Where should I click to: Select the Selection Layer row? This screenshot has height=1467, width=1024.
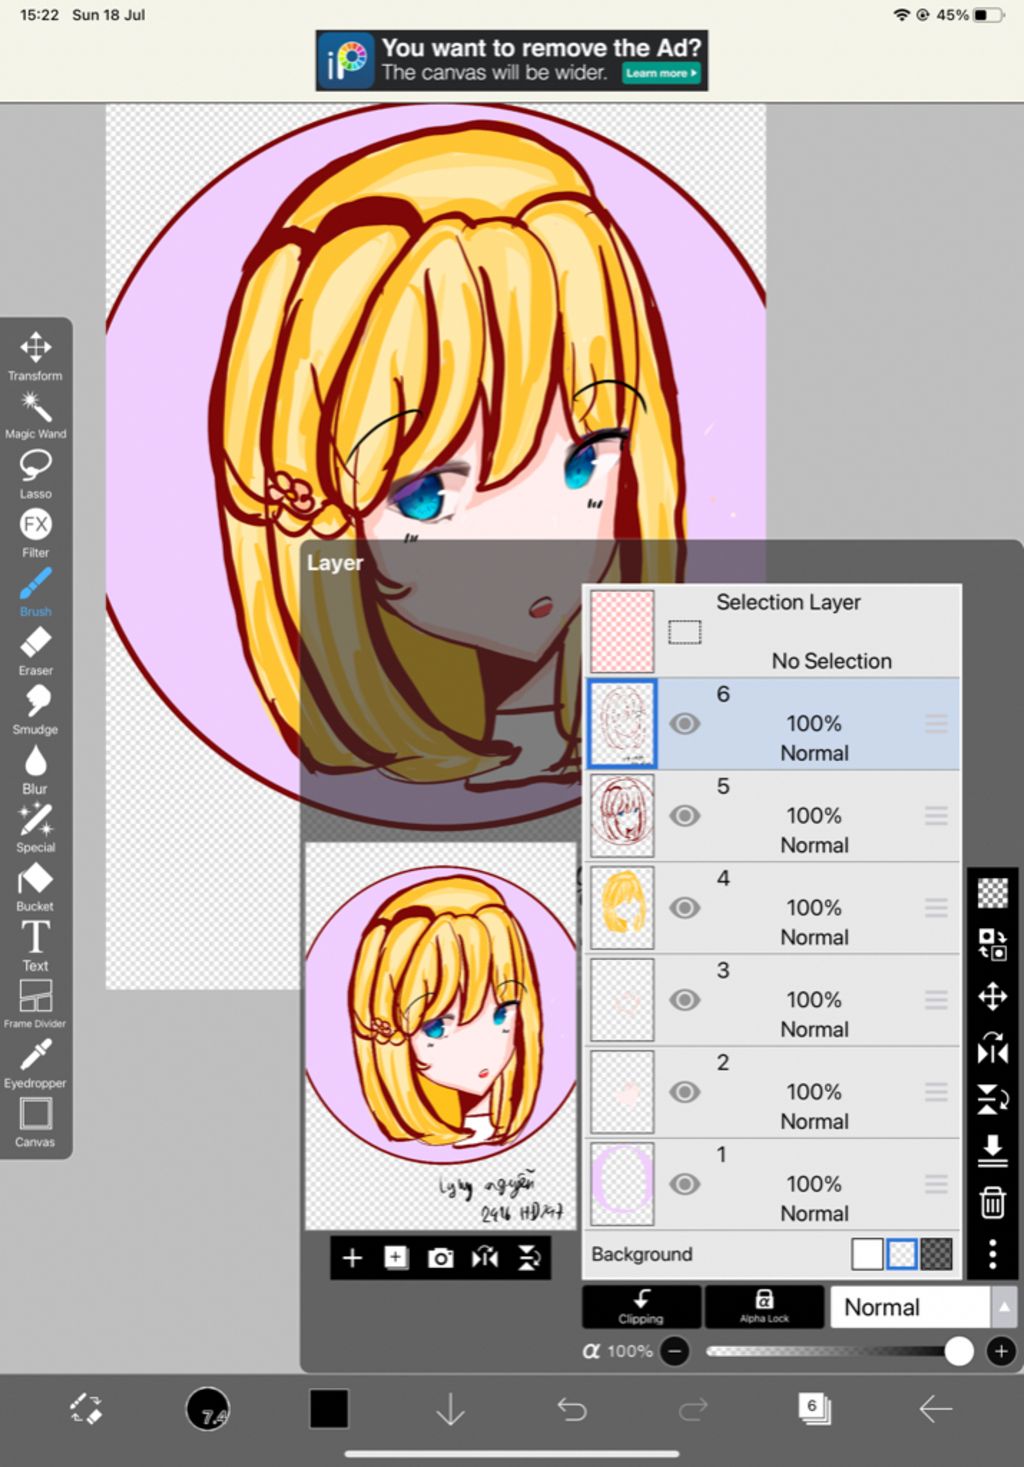click(772, 631)
